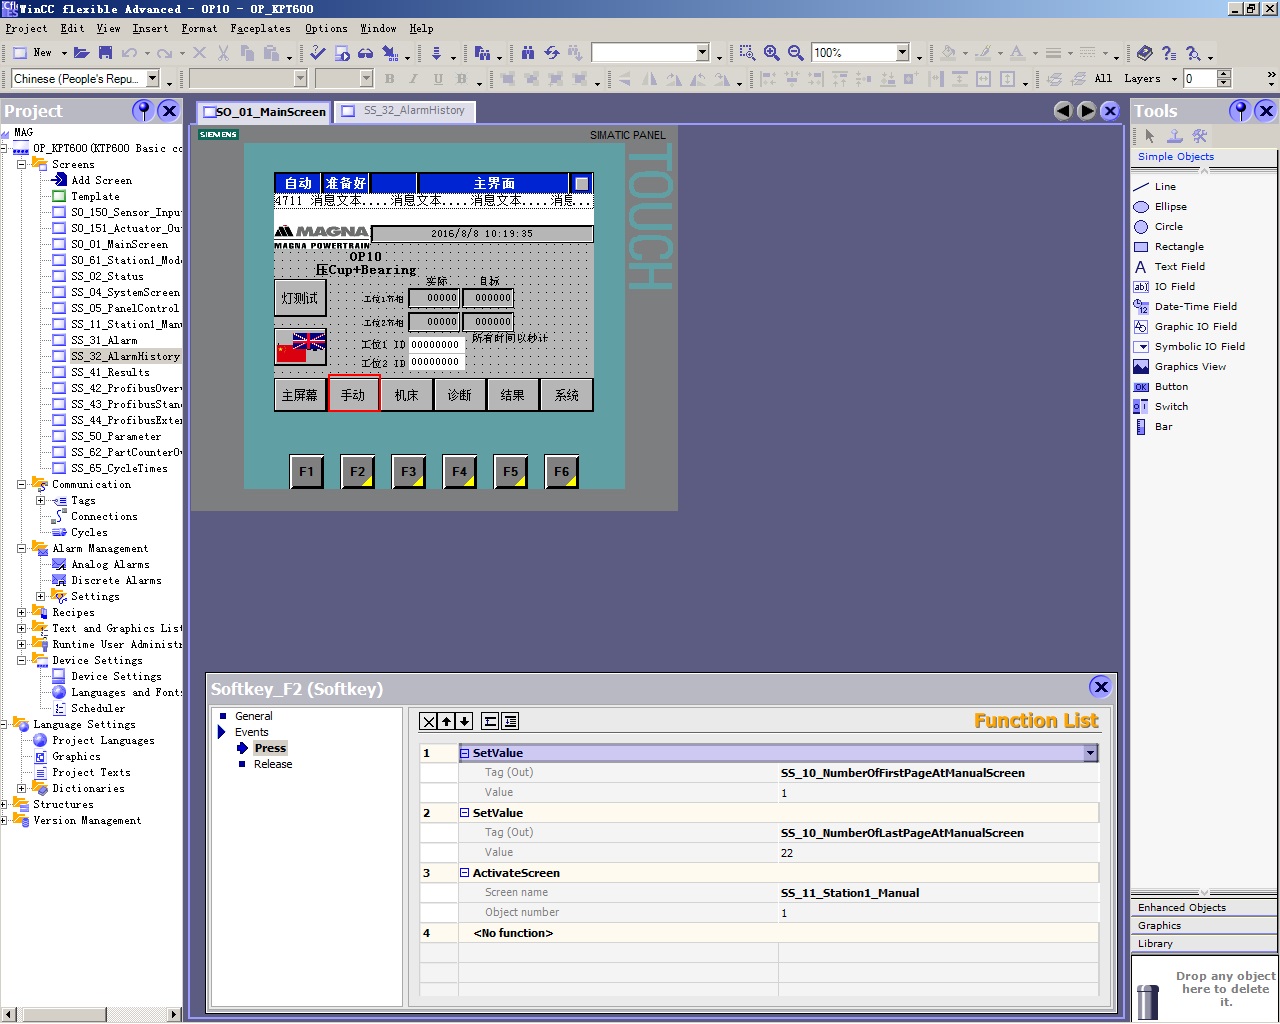Pin the Project panel
Screen dimensions: 1280x1024
click(x=143, y=111)
